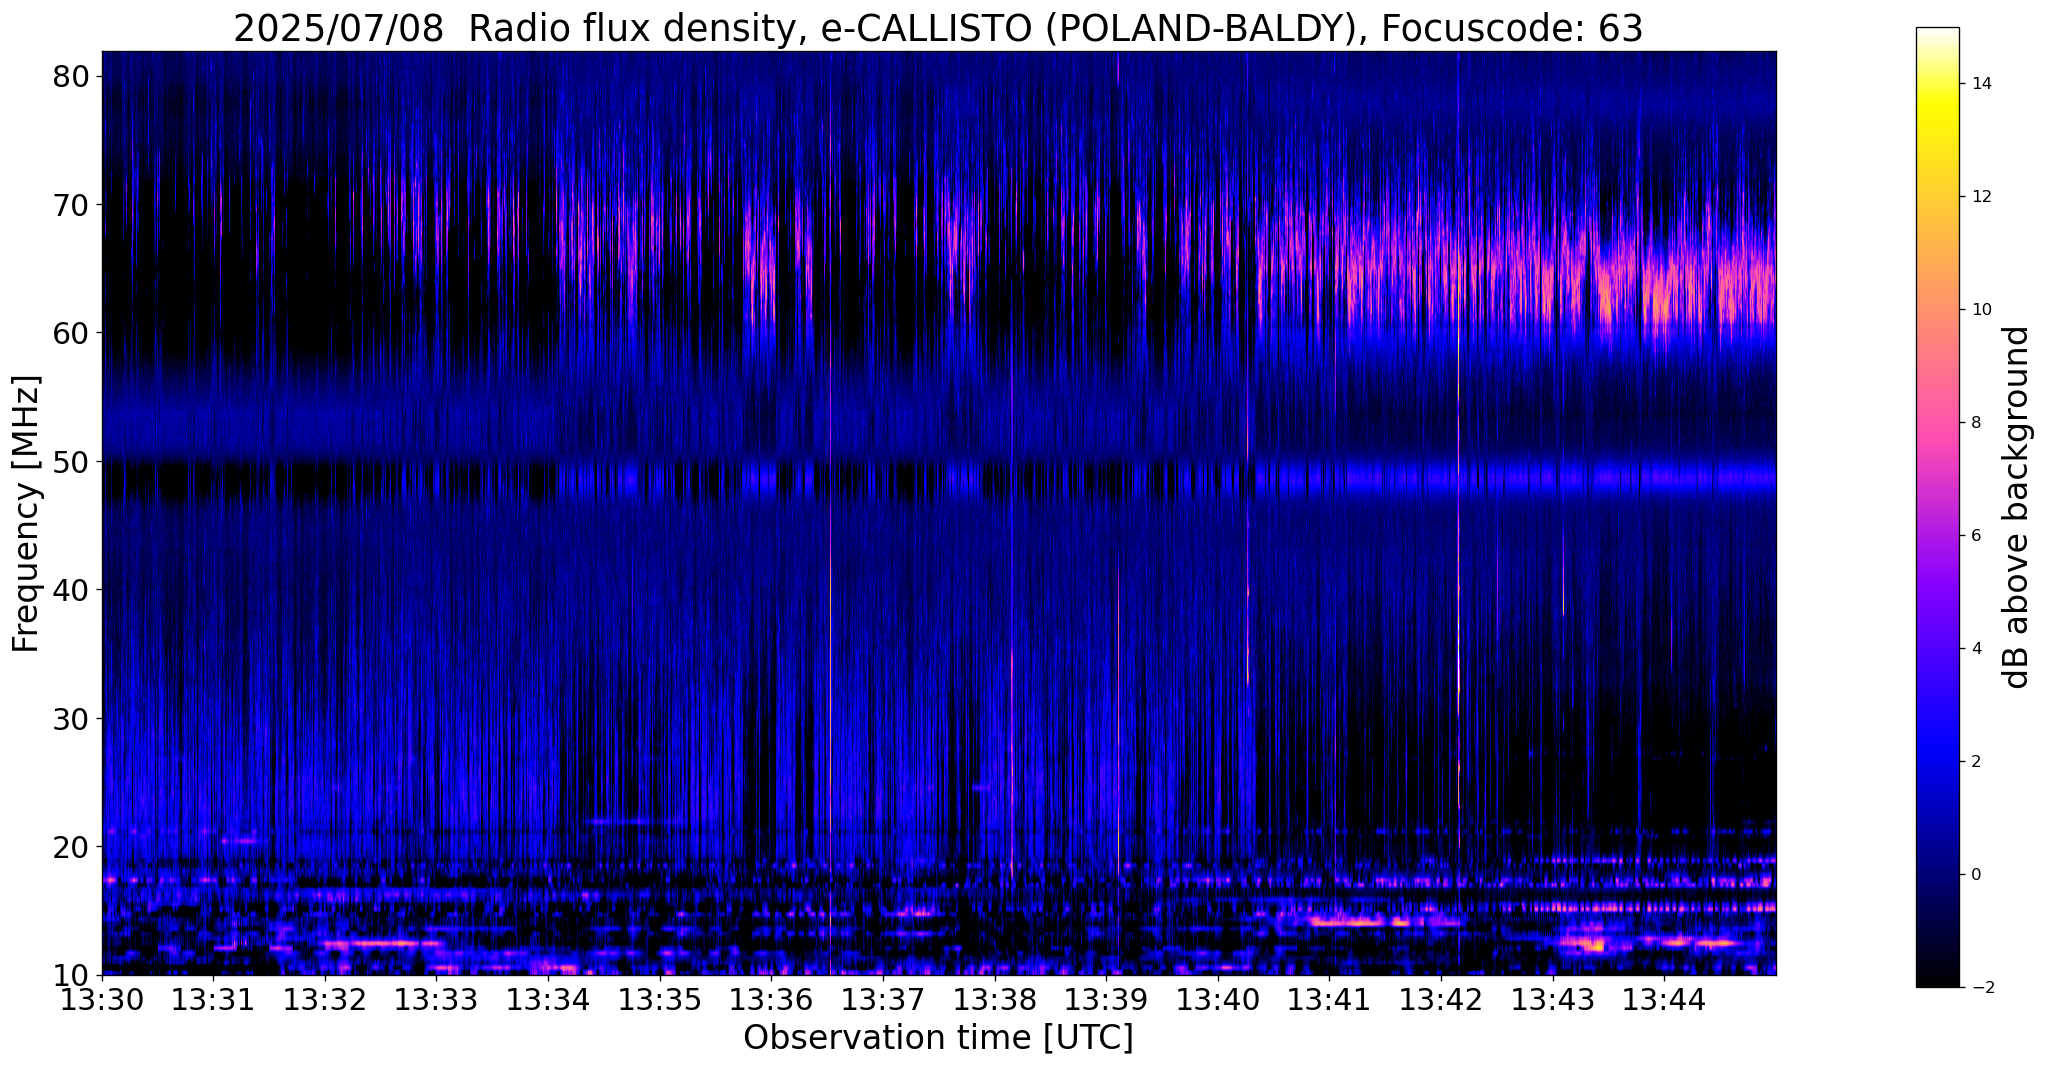Click the colorbar tick label 4

tap(1975, 649)
